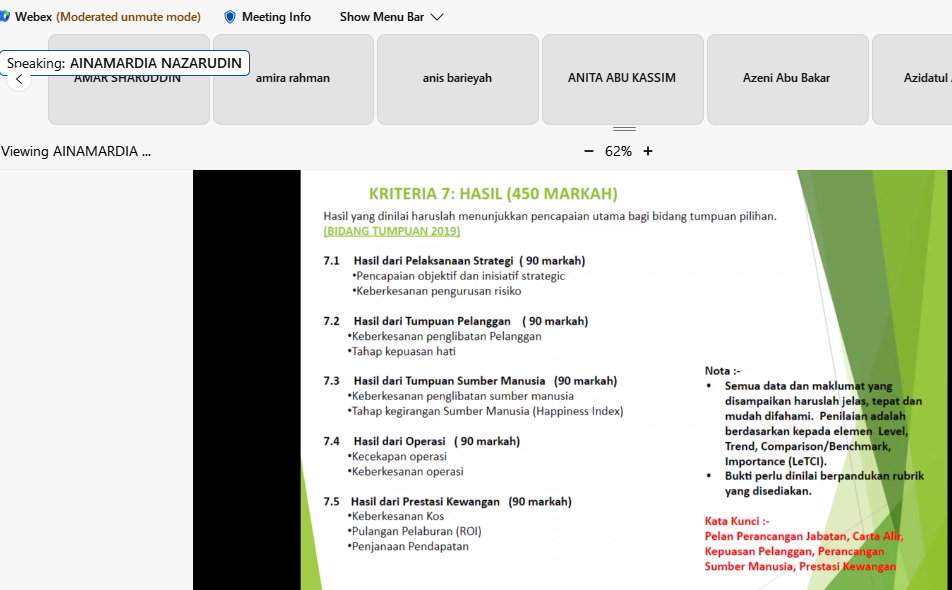
Task: Click the Show Menu Bar label
Action: pyautogui.click(x=382, y=17)
